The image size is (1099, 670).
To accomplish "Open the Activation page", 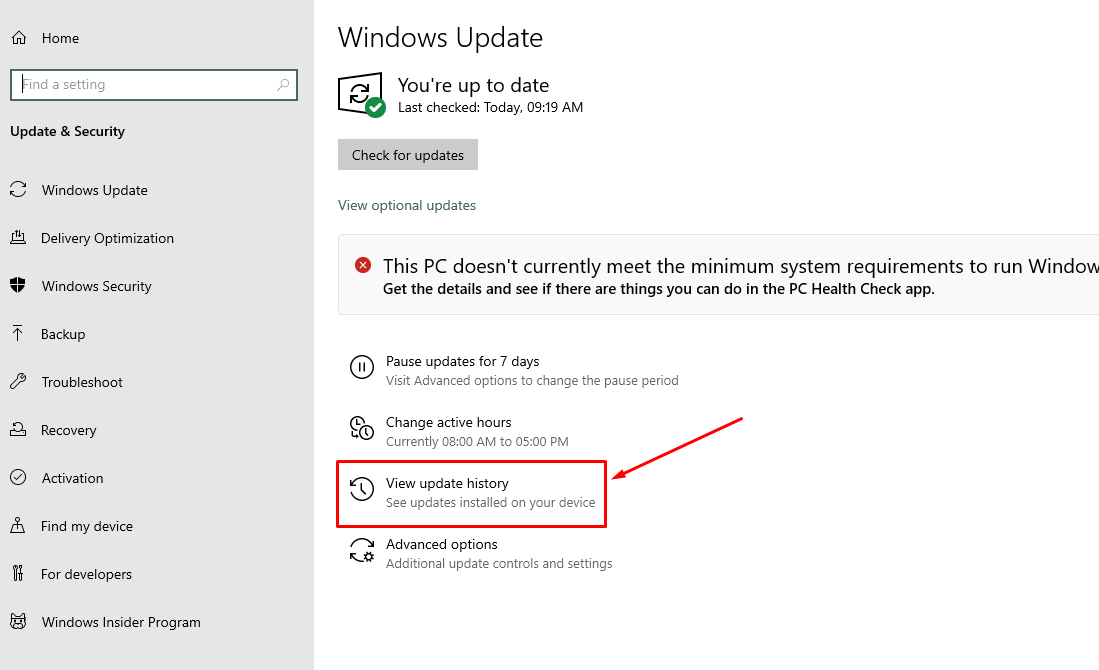I will pyautogui.click(x=72, y=479).
